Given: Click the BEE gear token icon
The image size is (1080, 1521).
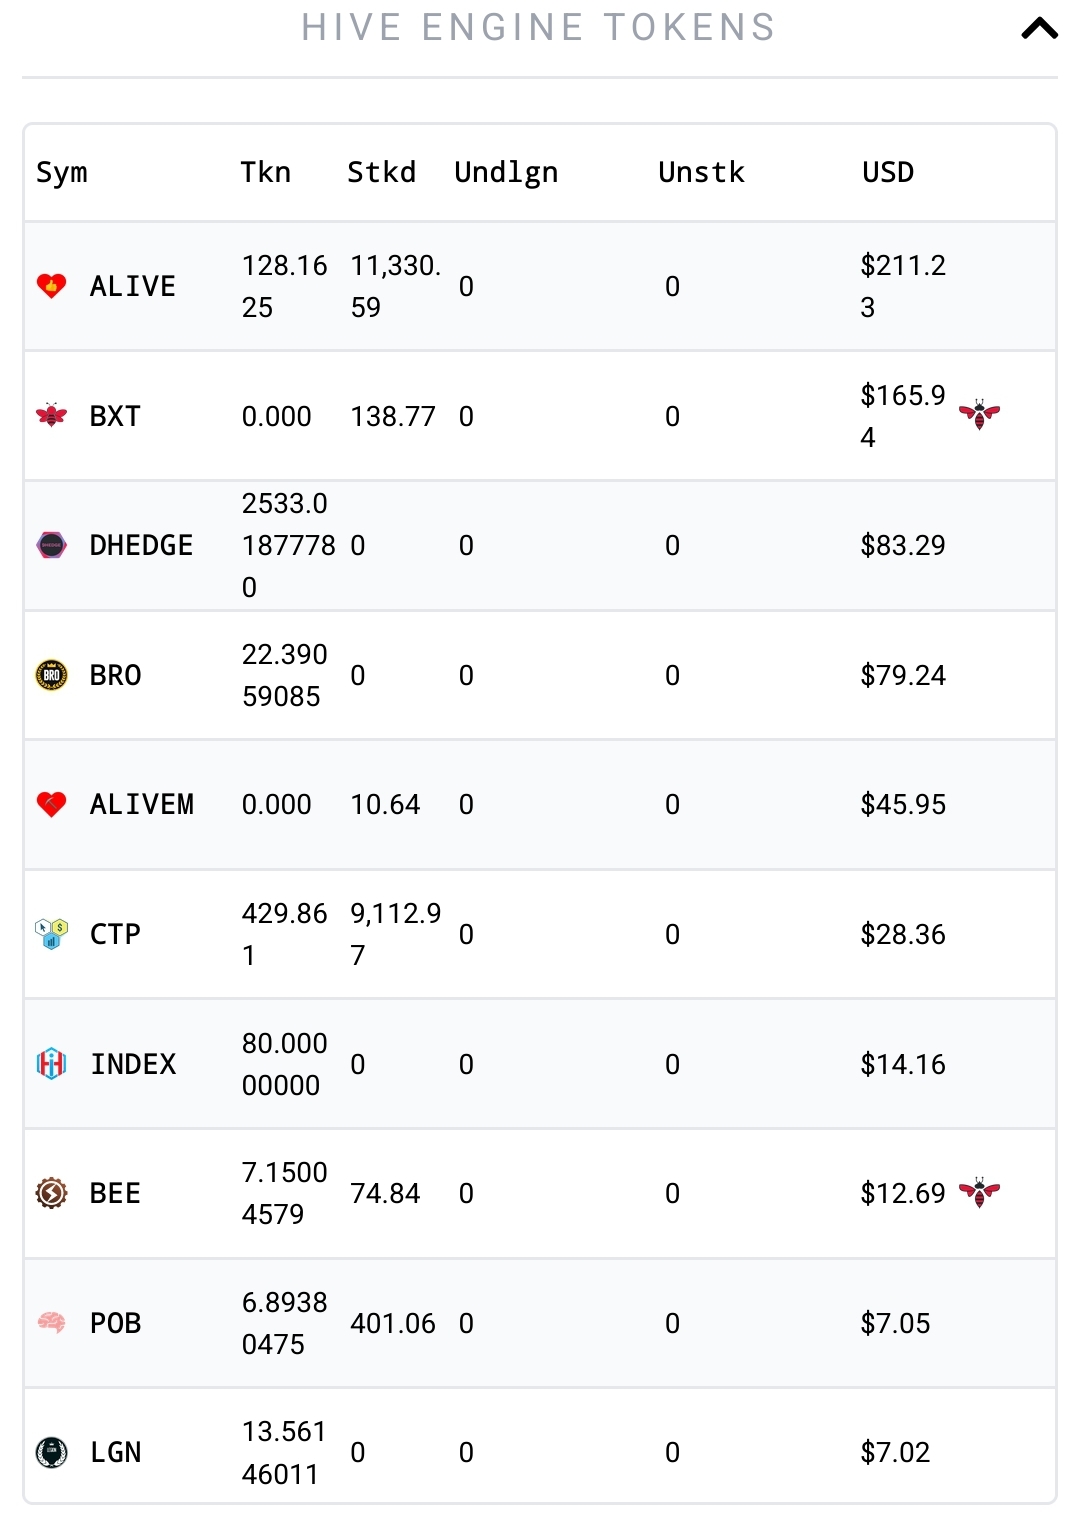Looking at the screenshot, I should pyautogui.click(x=51, y=1193).
